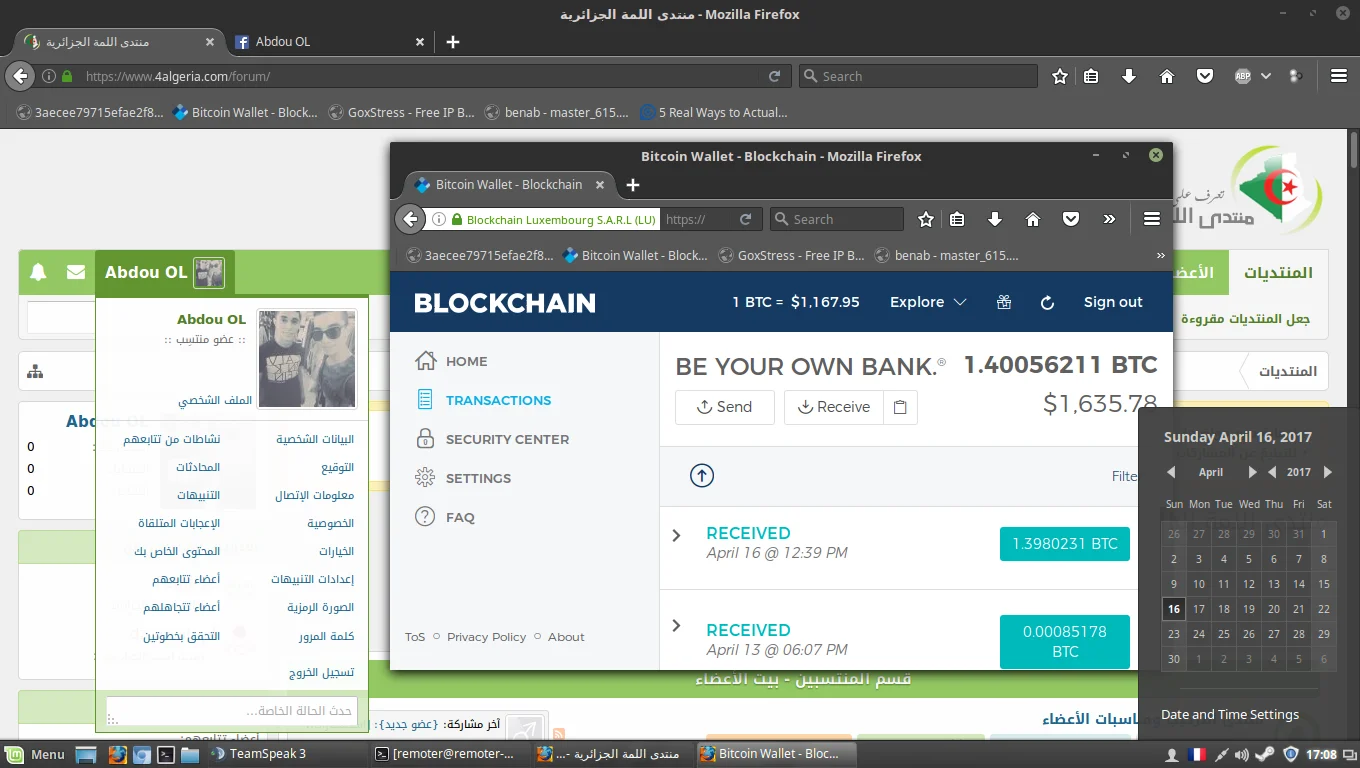Click the Blockchain refresh icon
Screen dimensions: 1360x768
pyautogui.click(x=1047, y=302)
